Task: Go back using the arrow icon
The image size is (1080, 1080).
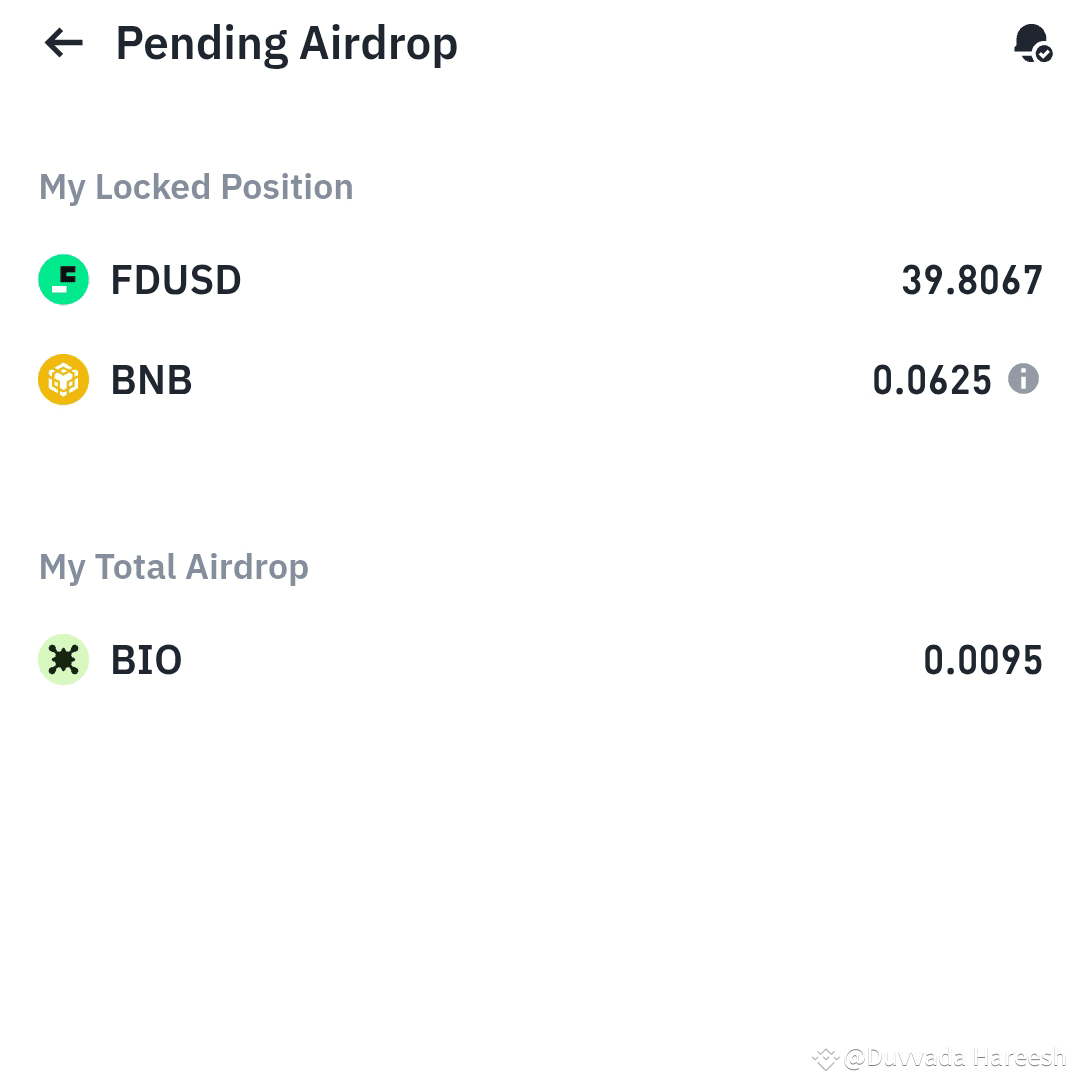Action: click(62, 42)
